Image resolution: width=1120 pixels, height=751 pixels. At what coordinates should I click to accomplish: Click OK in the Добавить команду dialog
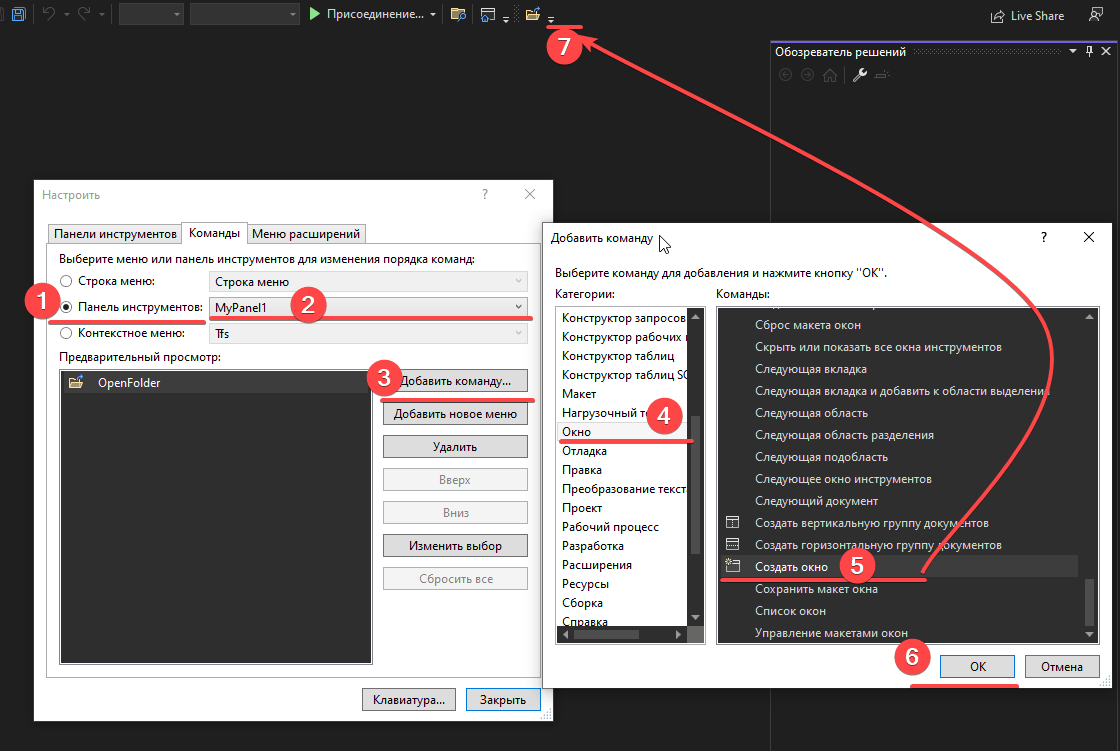coord(977,666)
